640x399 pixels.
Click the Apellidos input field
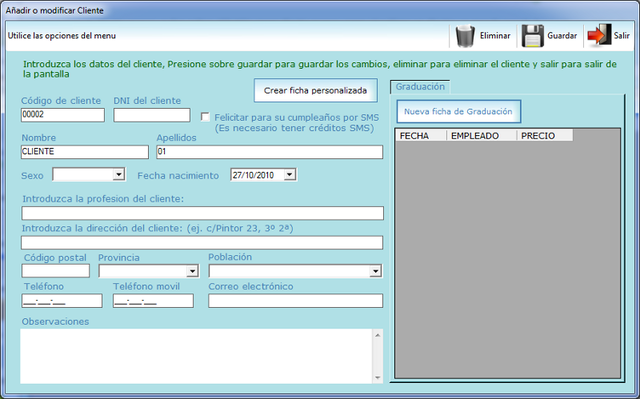[270, 152]
